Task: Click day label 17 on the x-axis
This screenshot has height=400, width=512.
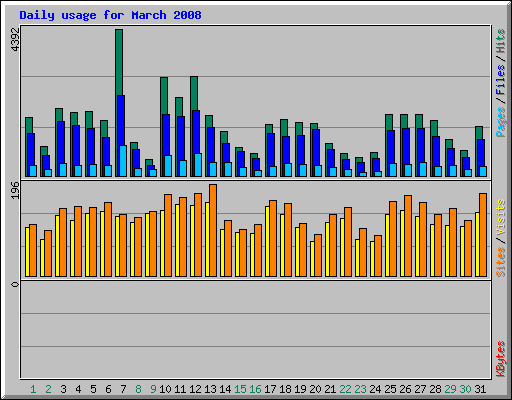Action: pyautogui.click(x=270, y=389)
